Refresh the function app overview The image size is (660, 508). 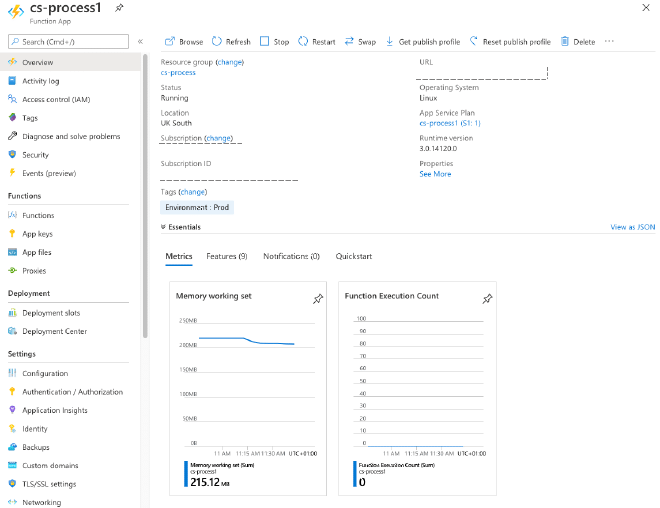[231, 42]
